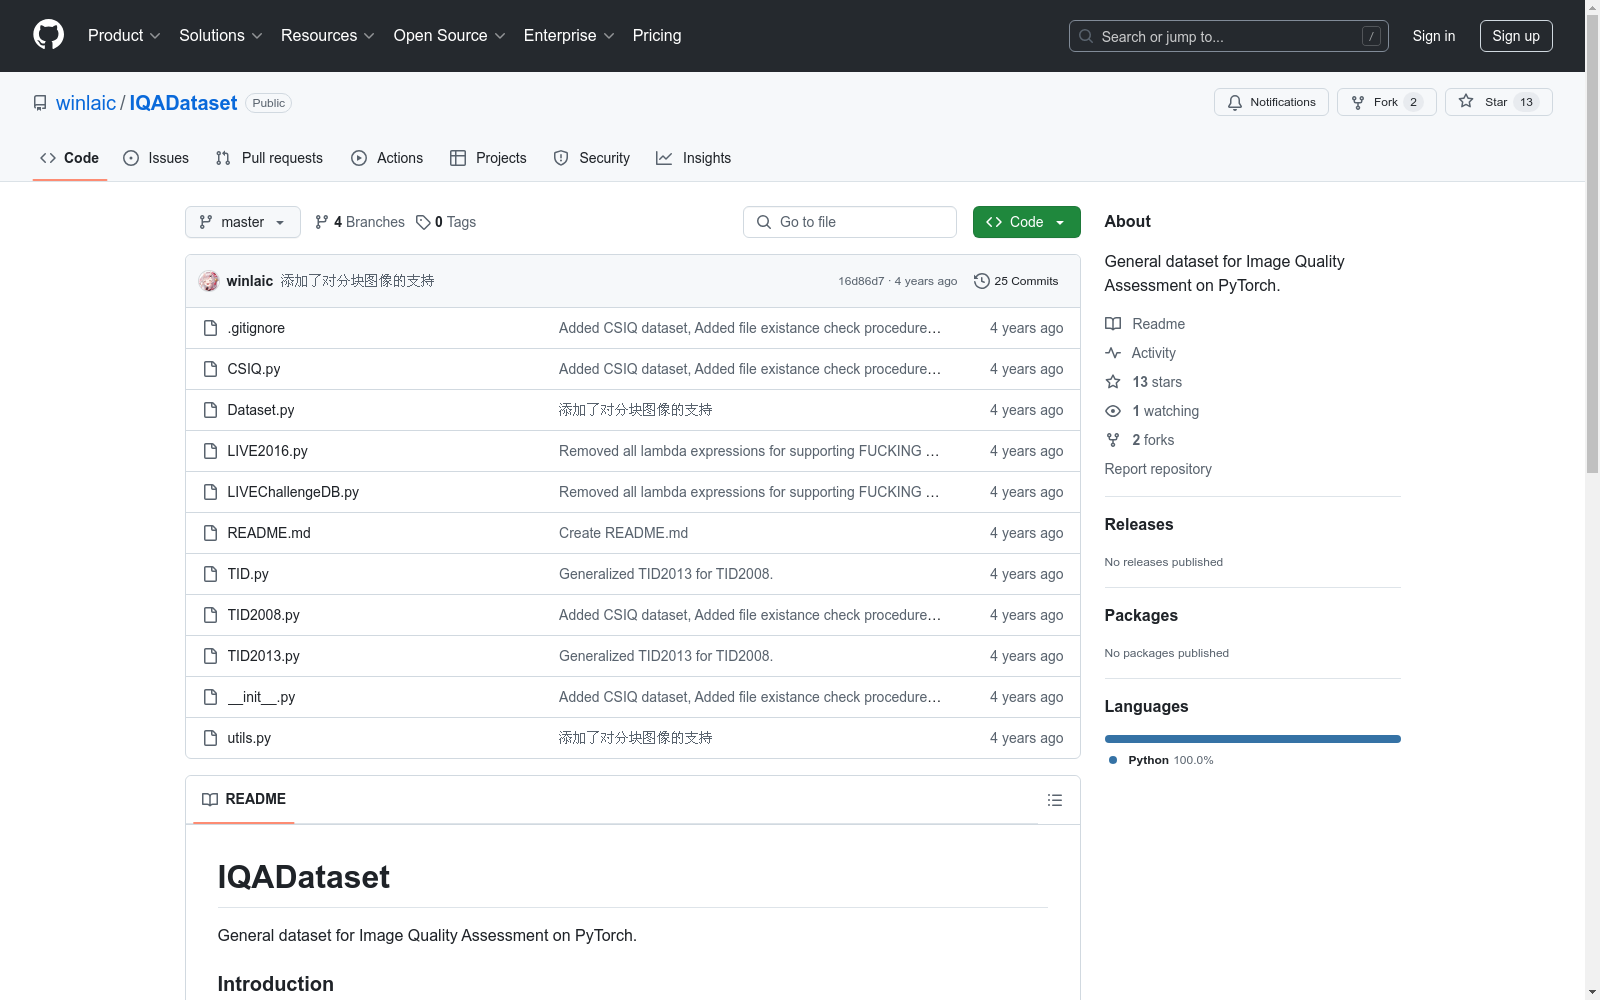Click the winlaic avatar in commit header
Viewport: 1600px width, 1000px height.
pos(209,281)
